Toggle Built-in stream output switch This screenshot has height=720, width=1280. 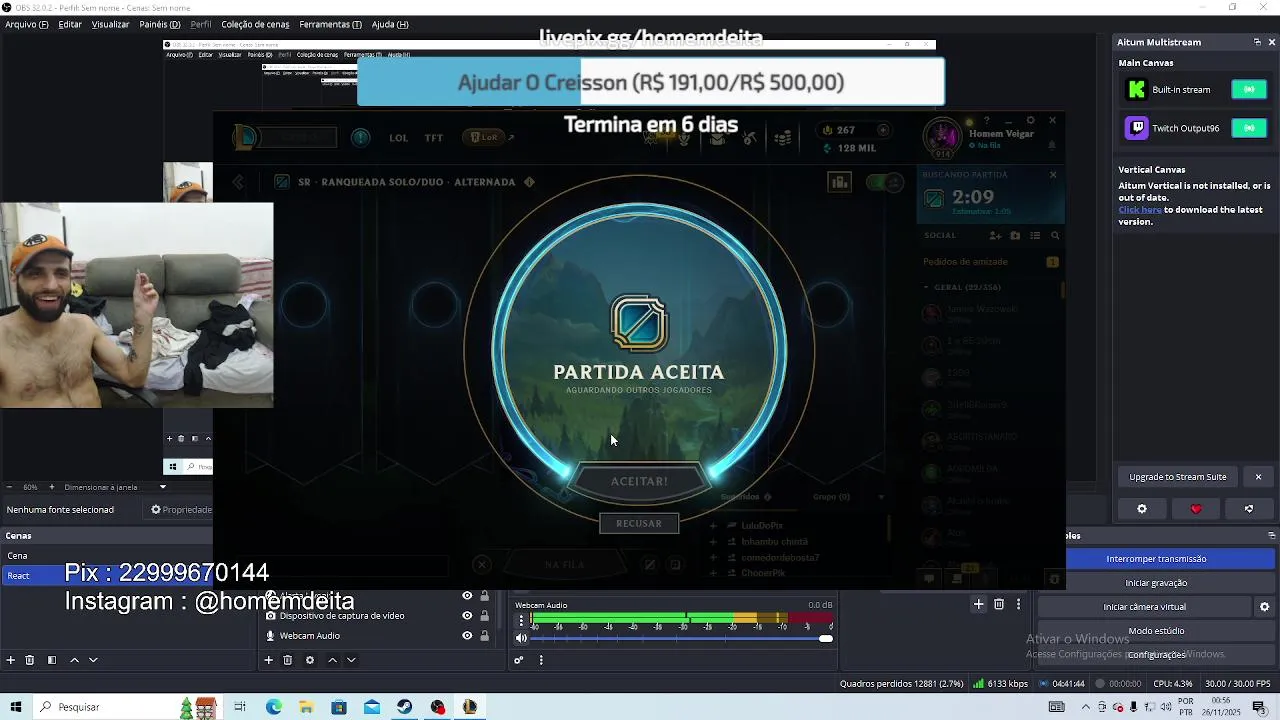pos(1249,90)
